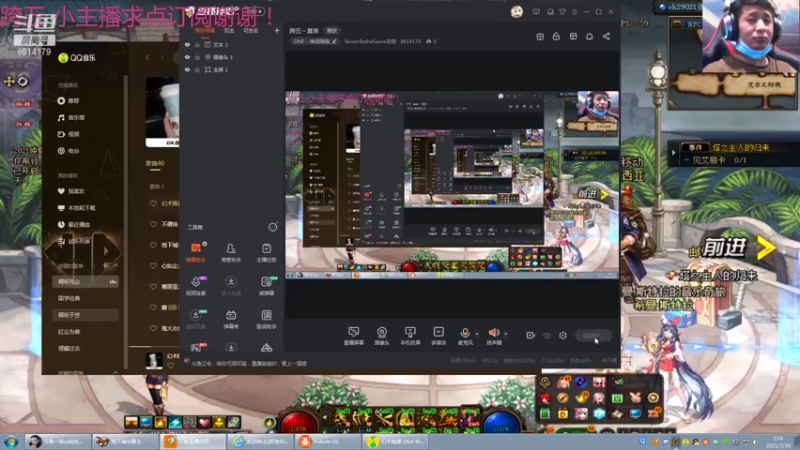Open the 弹幕秀 tool icon
The width and height of the screenshot is (800, 450).
pos(231,319)
